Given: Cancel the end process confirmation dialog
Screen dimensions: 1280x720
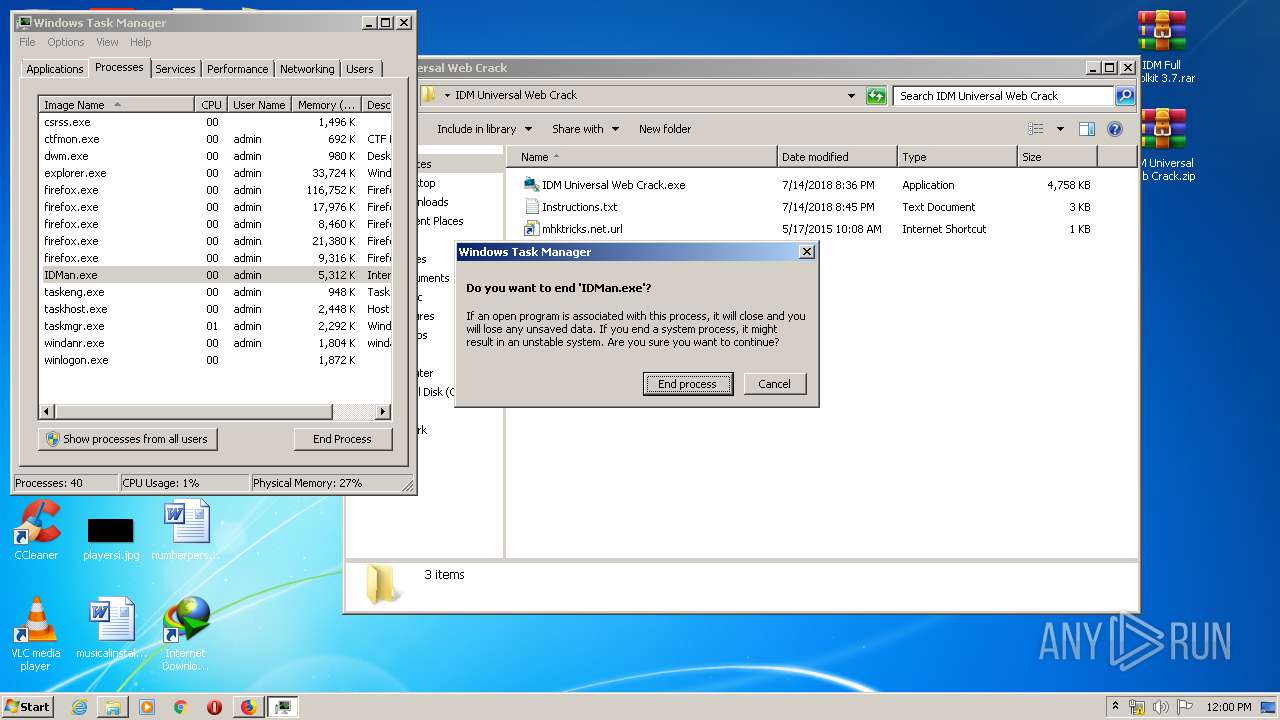Looking at the screenshot, I should point(774,384).
